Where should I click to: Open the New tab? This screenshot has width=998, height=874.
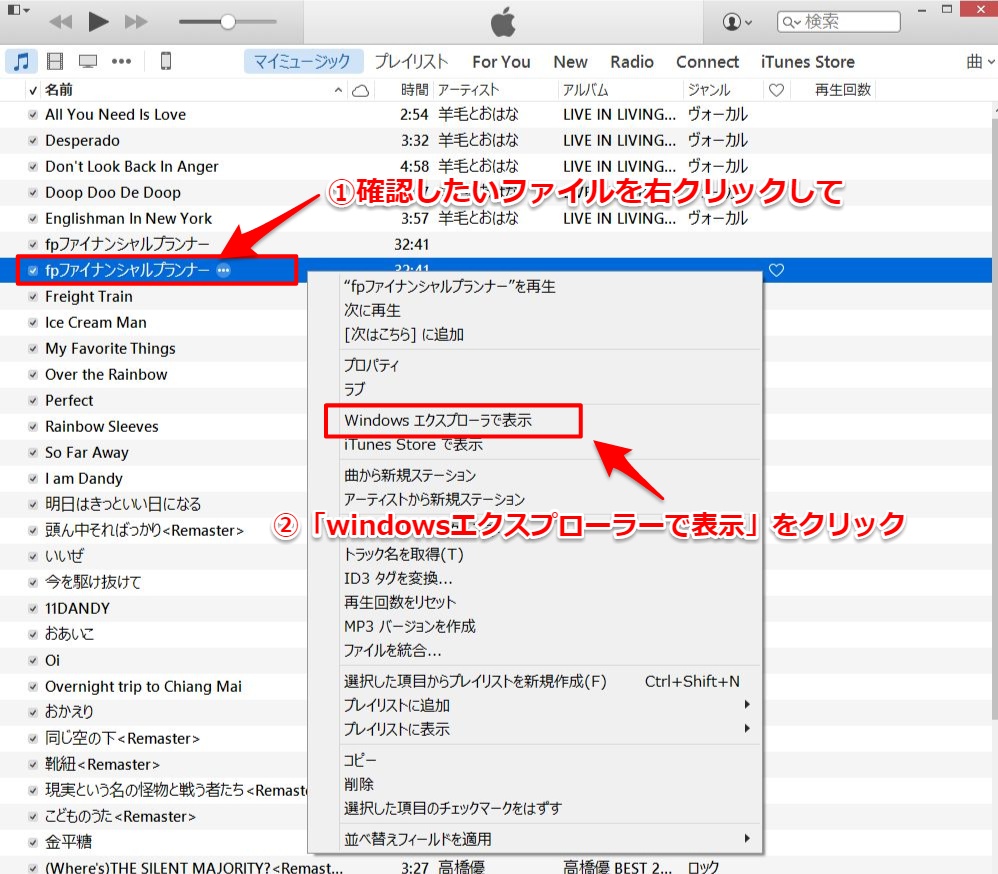coord(570,62)
